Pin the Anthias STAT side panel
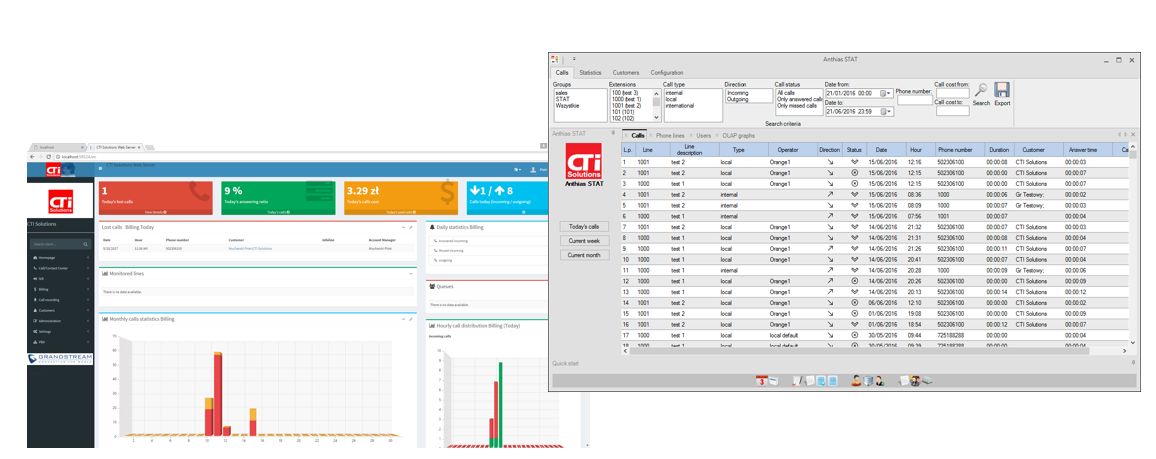Viewport: 1156px width, 459px height. tap(613, 134)
